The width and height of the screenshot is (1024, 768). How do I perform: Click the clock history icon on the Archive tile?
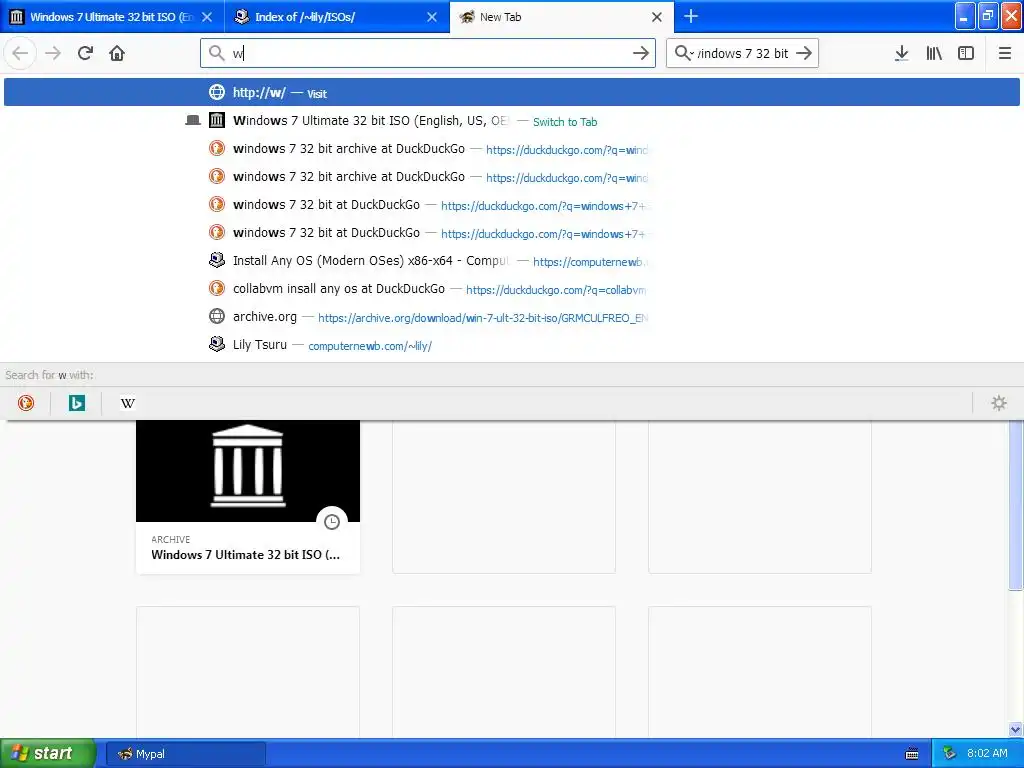pyautogui.click(x=332, y=522)
